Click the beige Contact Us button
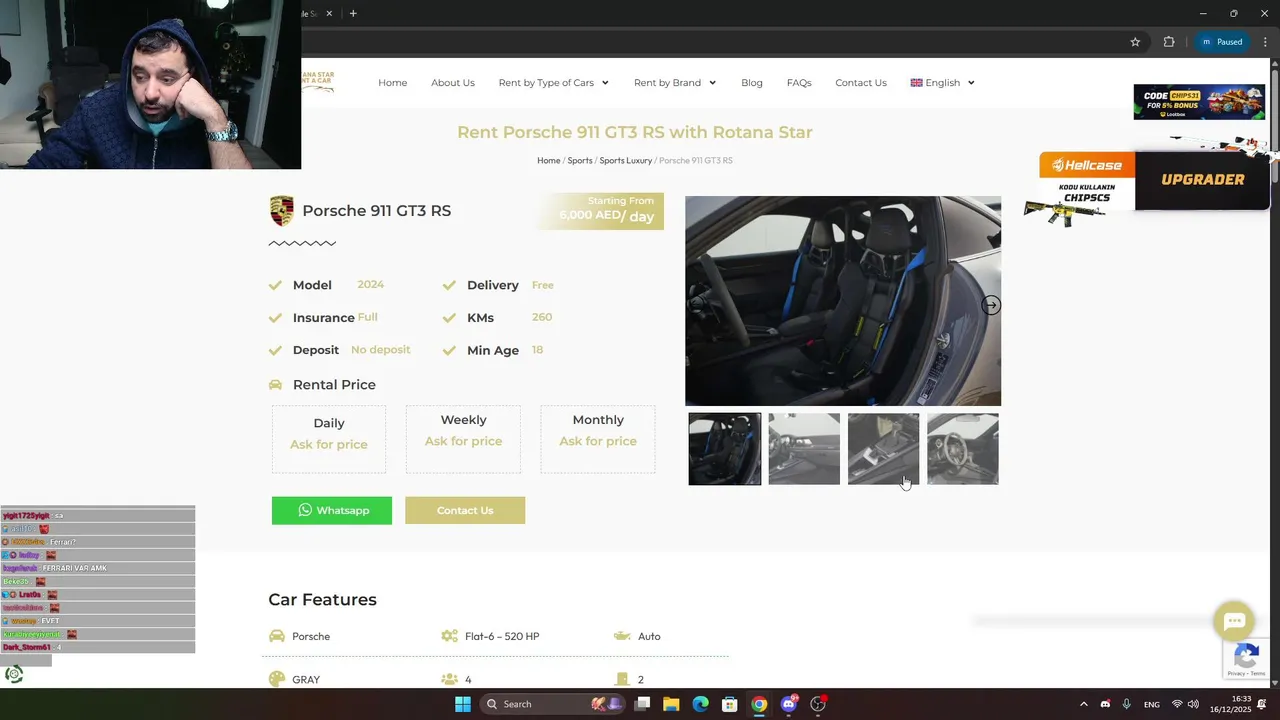Image resolution: width=1280 pixels, height=720 pixels. point(465,510)
